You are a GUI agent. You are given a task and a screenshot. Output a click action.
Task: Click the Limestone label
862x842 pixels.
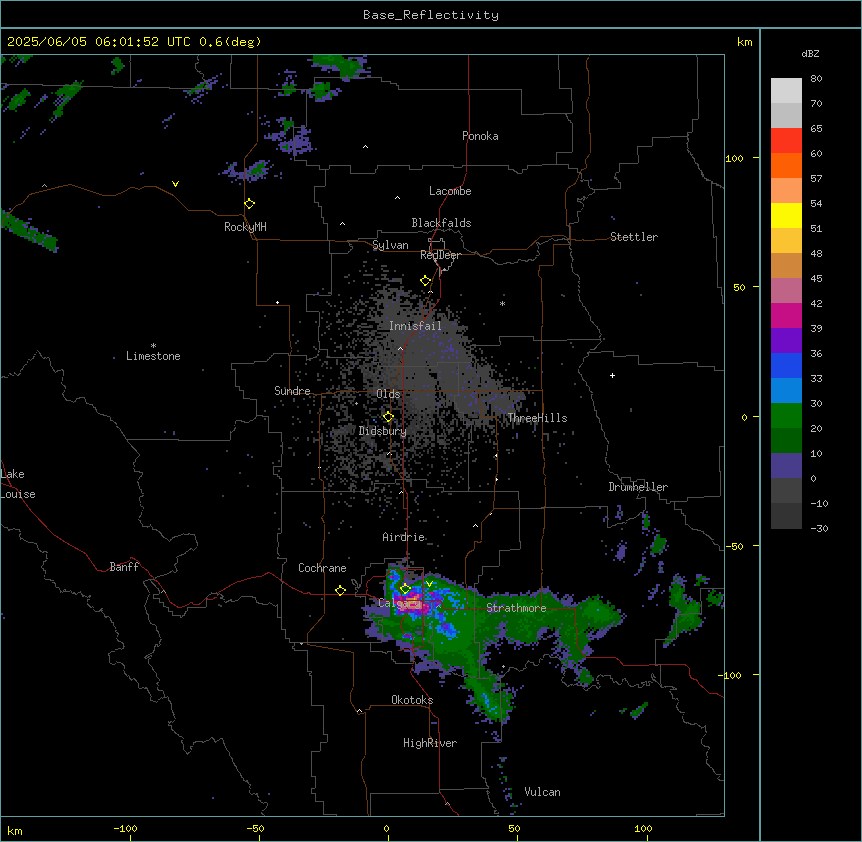[x=153, y=356]
